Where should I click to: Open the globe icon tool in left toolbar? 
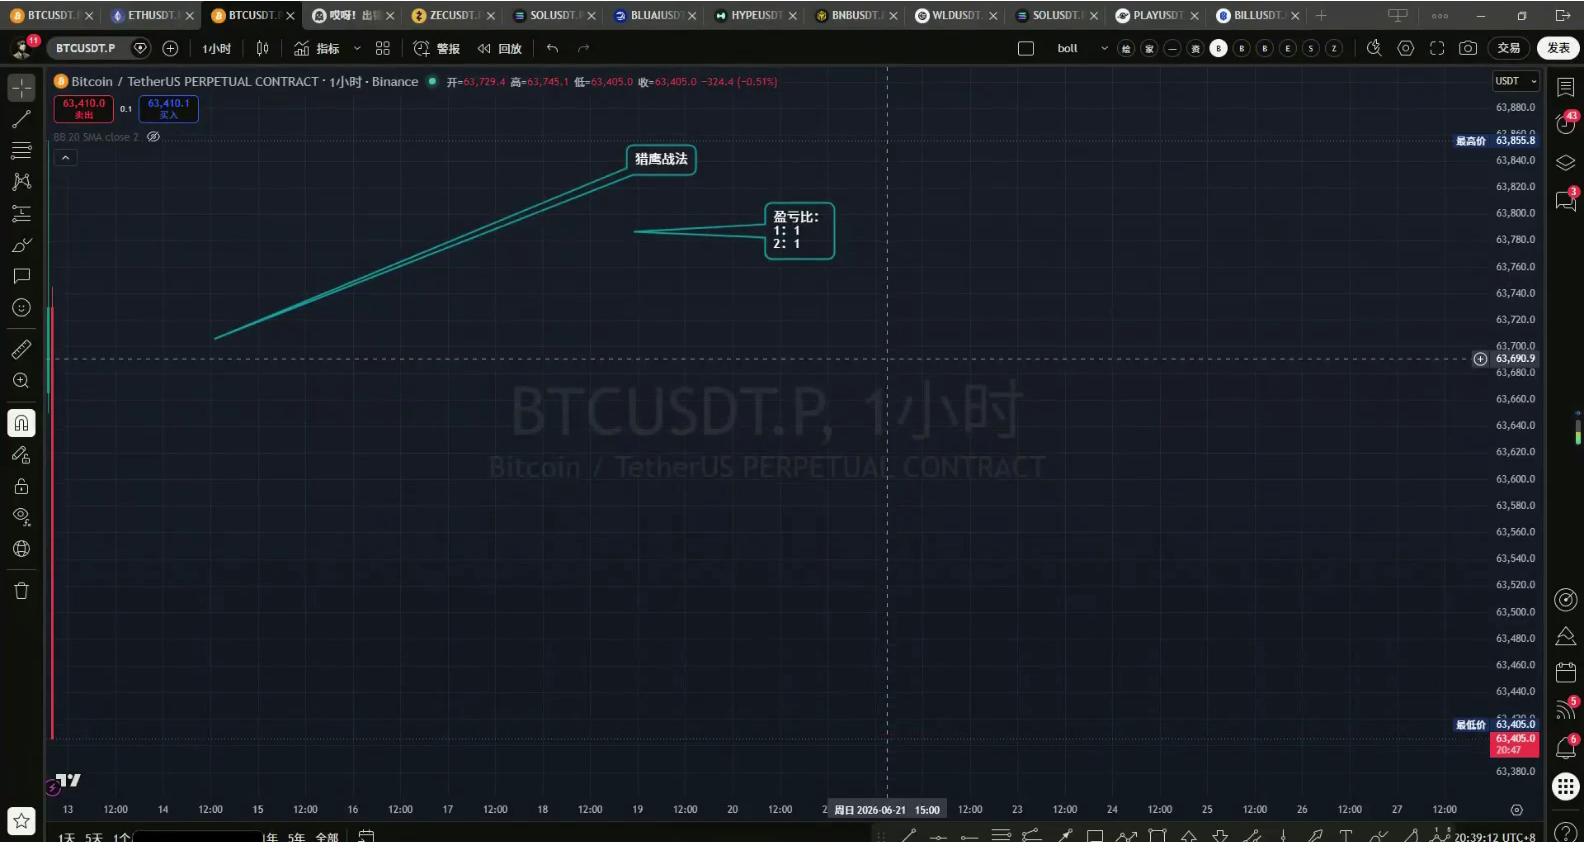click(x=21, y=549)
